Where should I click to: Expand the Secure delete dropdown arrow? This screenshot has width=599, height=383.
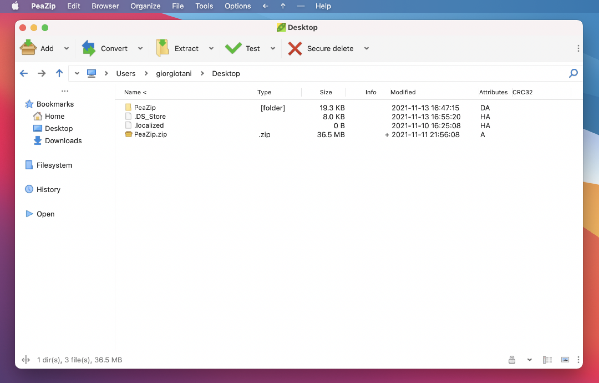coord(366,48)
